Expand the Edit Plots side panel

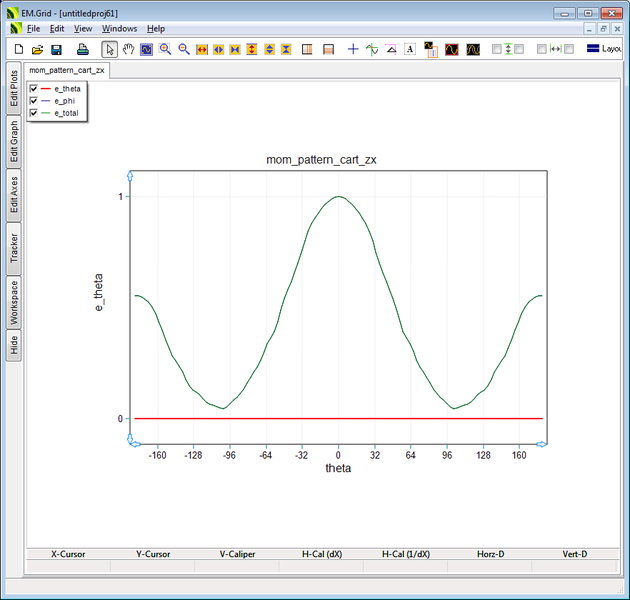13,88
